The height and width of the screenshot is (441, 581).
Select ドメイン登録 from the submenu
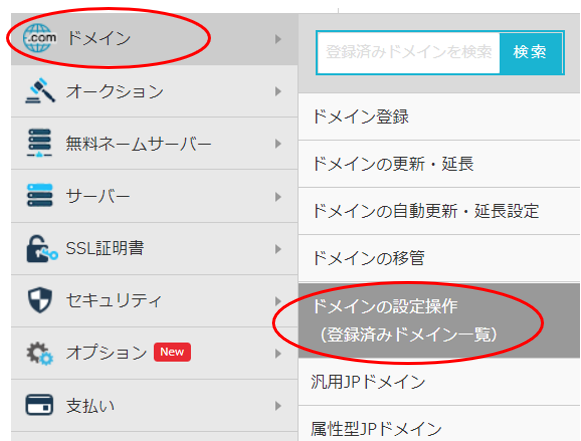pyautogui.click(x=439, y=117)
